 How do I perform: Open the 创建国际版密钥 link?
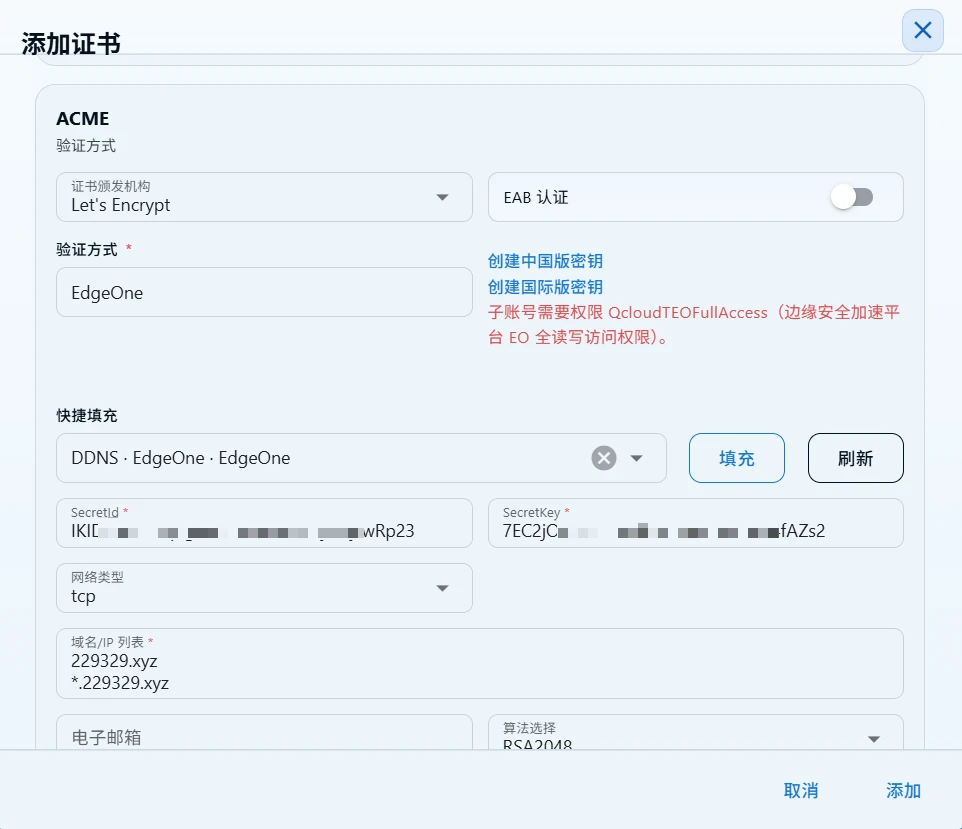click(x=545, y=287)
